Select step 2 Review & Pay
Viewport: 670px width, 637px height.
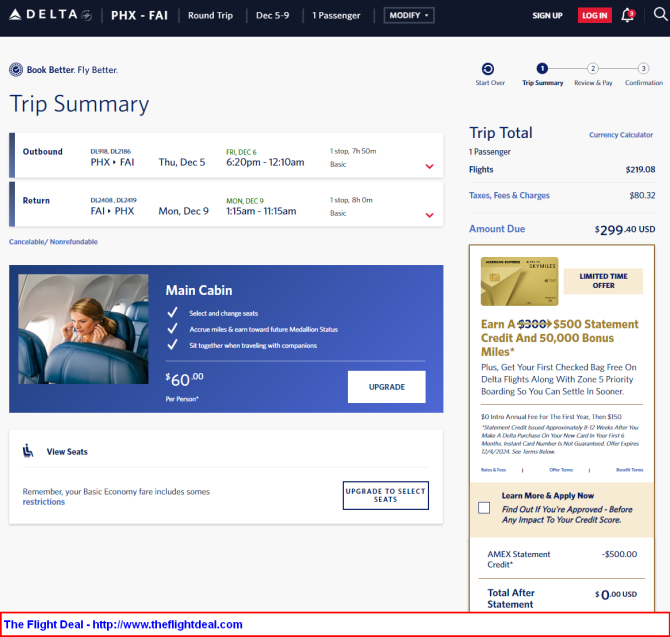pyautogui.click(x=593, y=68)
